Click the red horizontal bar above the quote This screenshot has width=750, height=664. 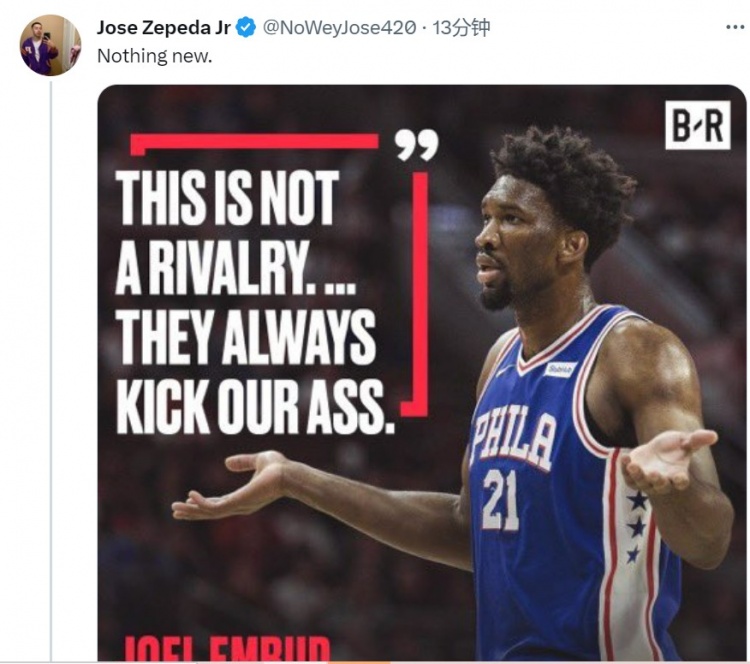pyautogui.click(x=254, y=142)
